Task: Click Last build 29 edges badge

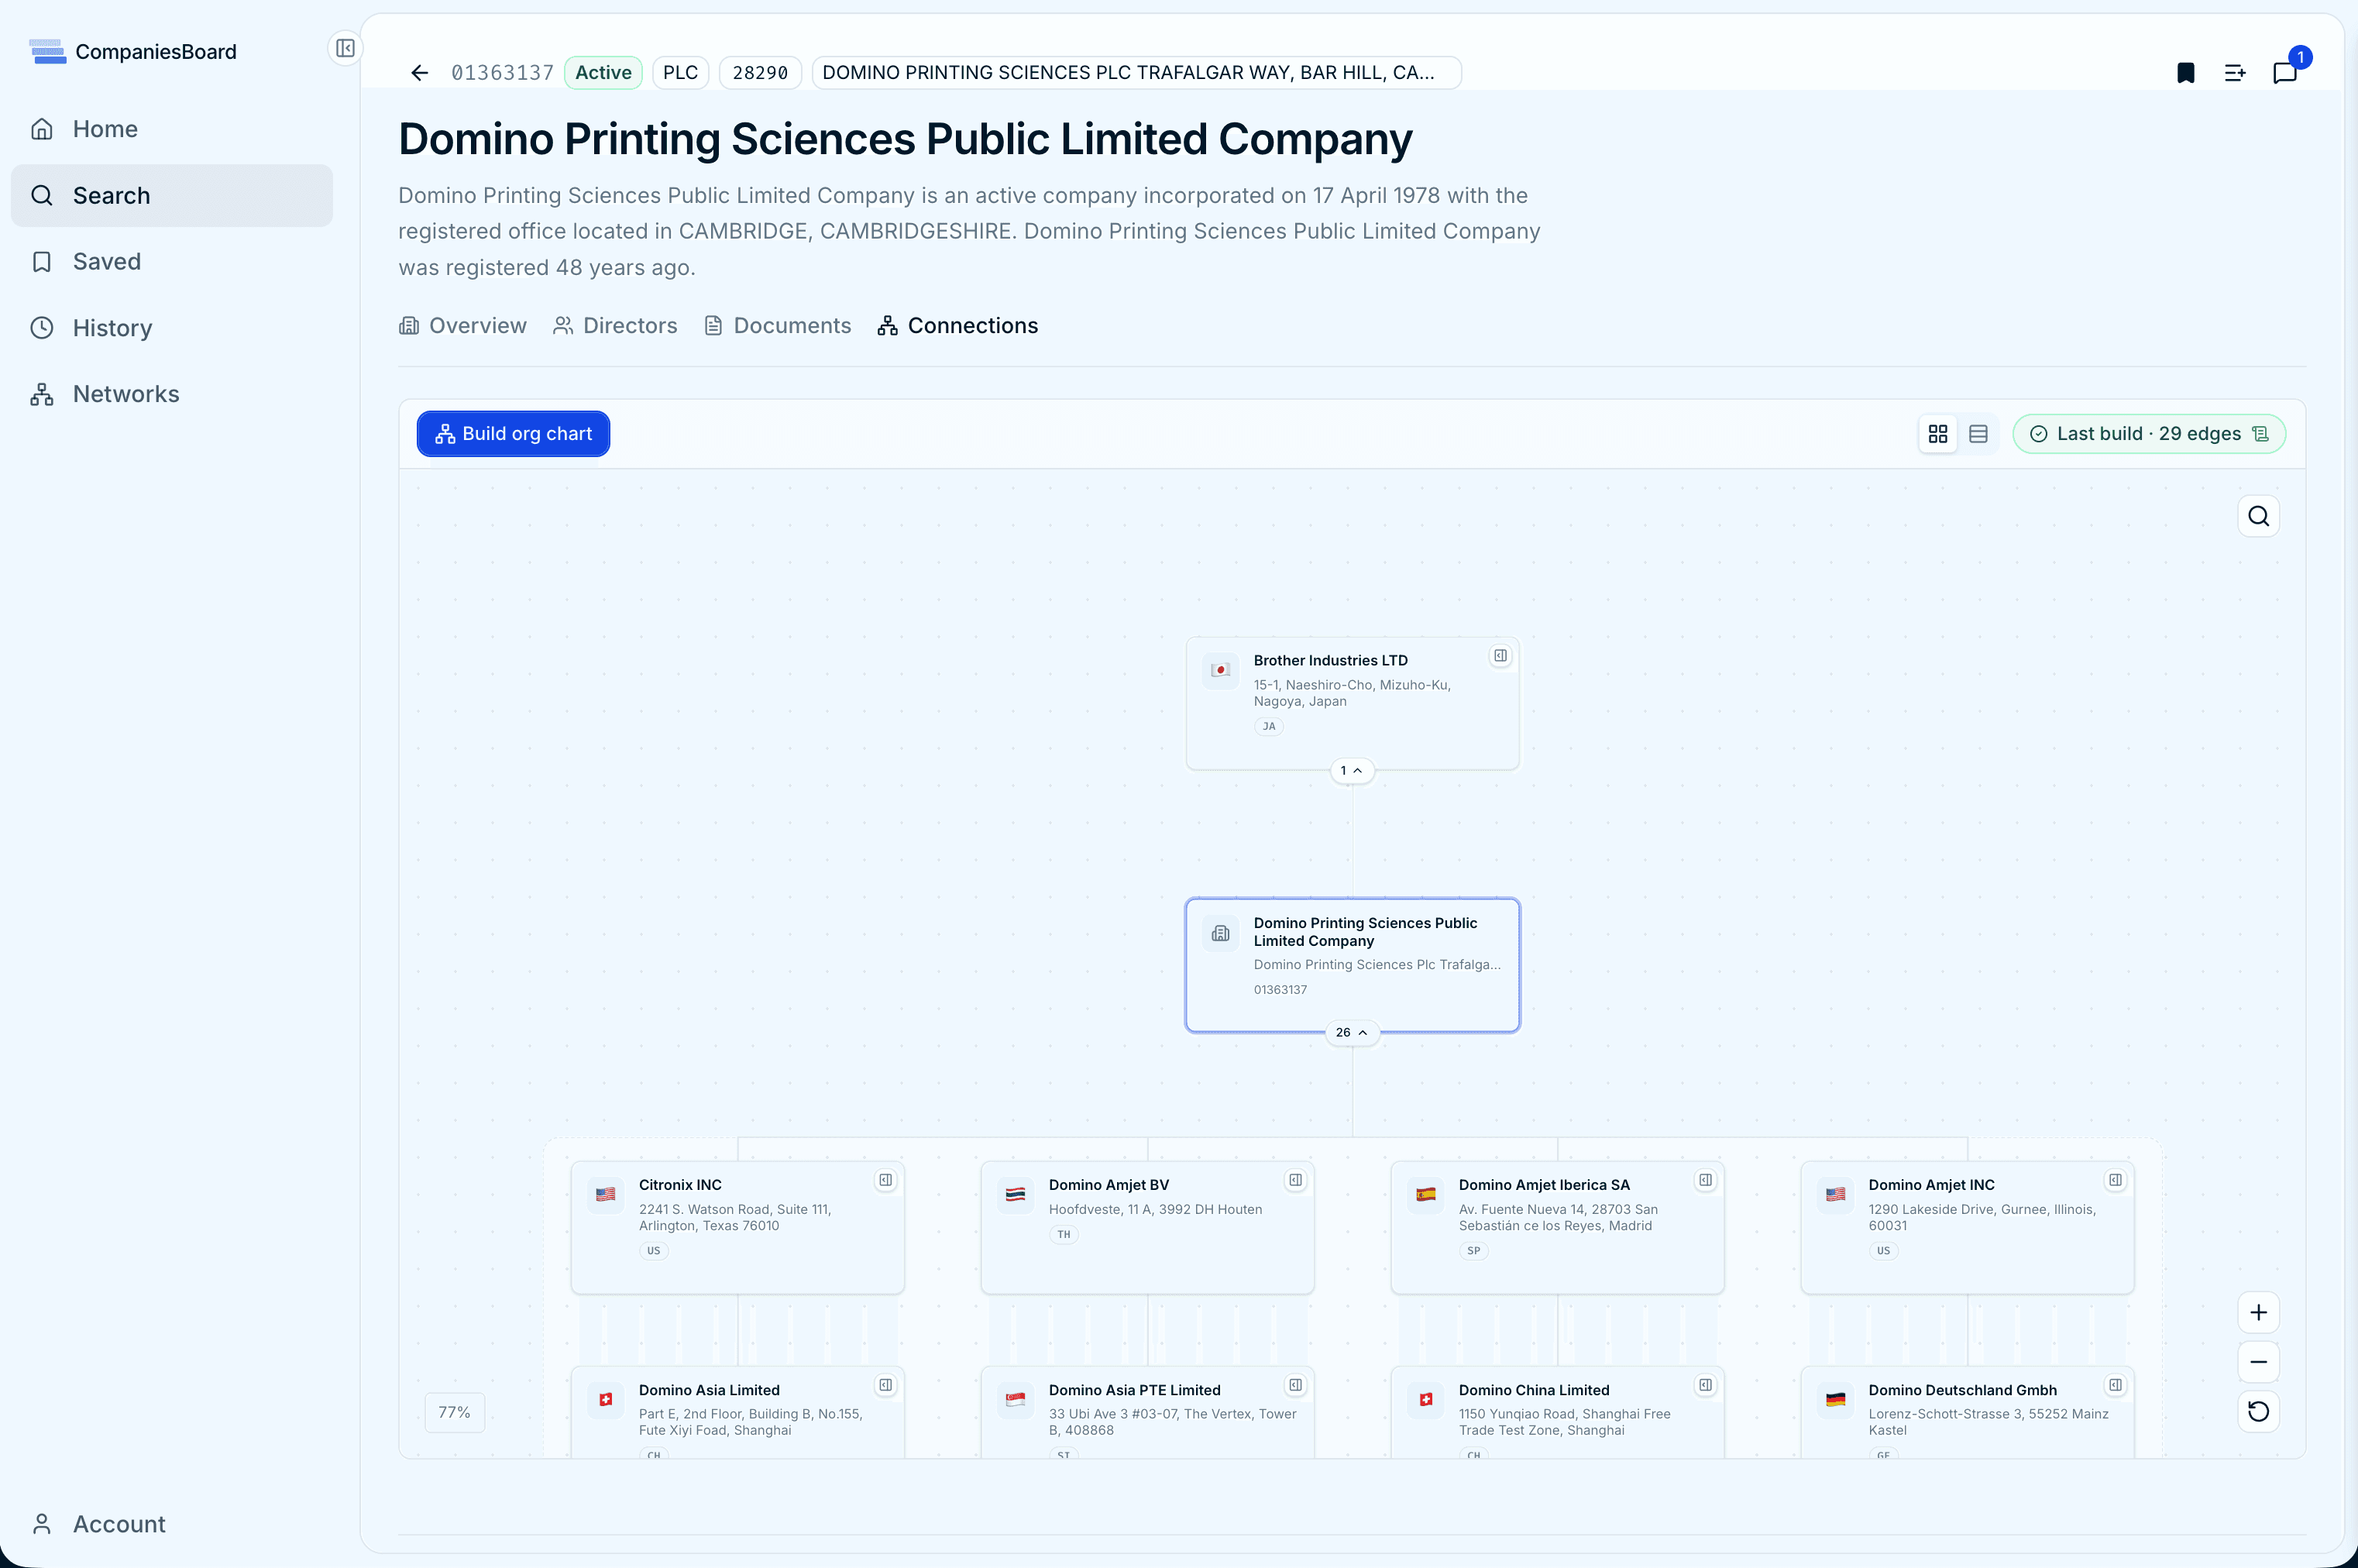Action: pos(2149,434)
